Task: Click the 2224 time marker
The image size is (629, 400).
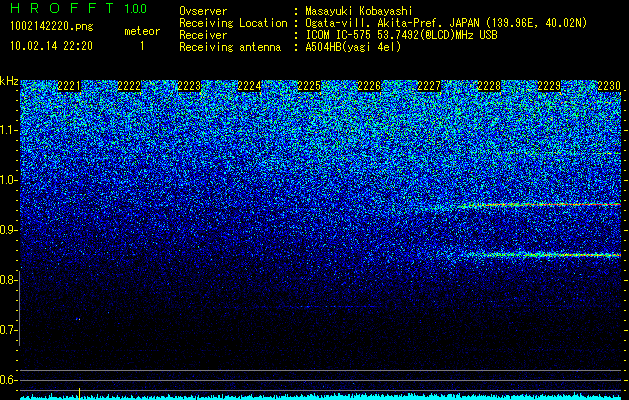Action: [x=249, y=86]
